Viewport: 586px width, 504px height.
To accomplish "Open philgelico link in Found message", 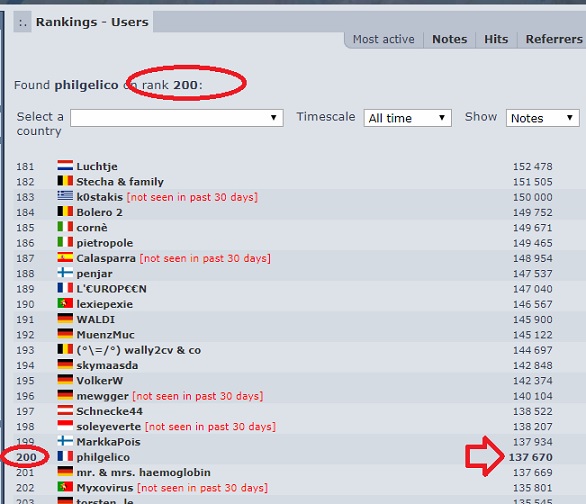I will coord(86,85).
